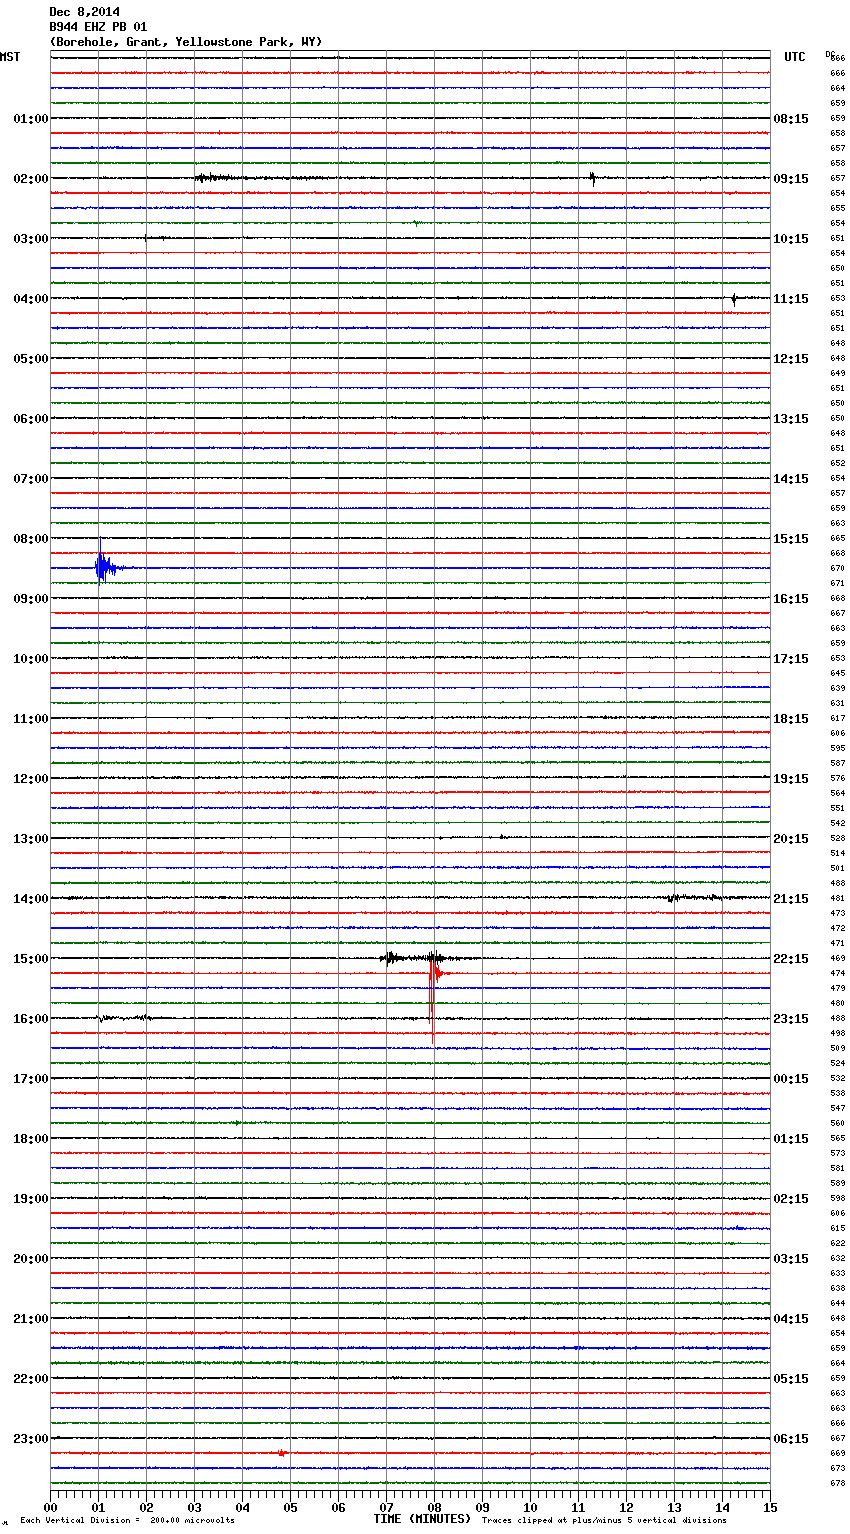850x1534 pixels.
Task: Click the 17:15 UTC time label
Action: click(x=791, y=659)
